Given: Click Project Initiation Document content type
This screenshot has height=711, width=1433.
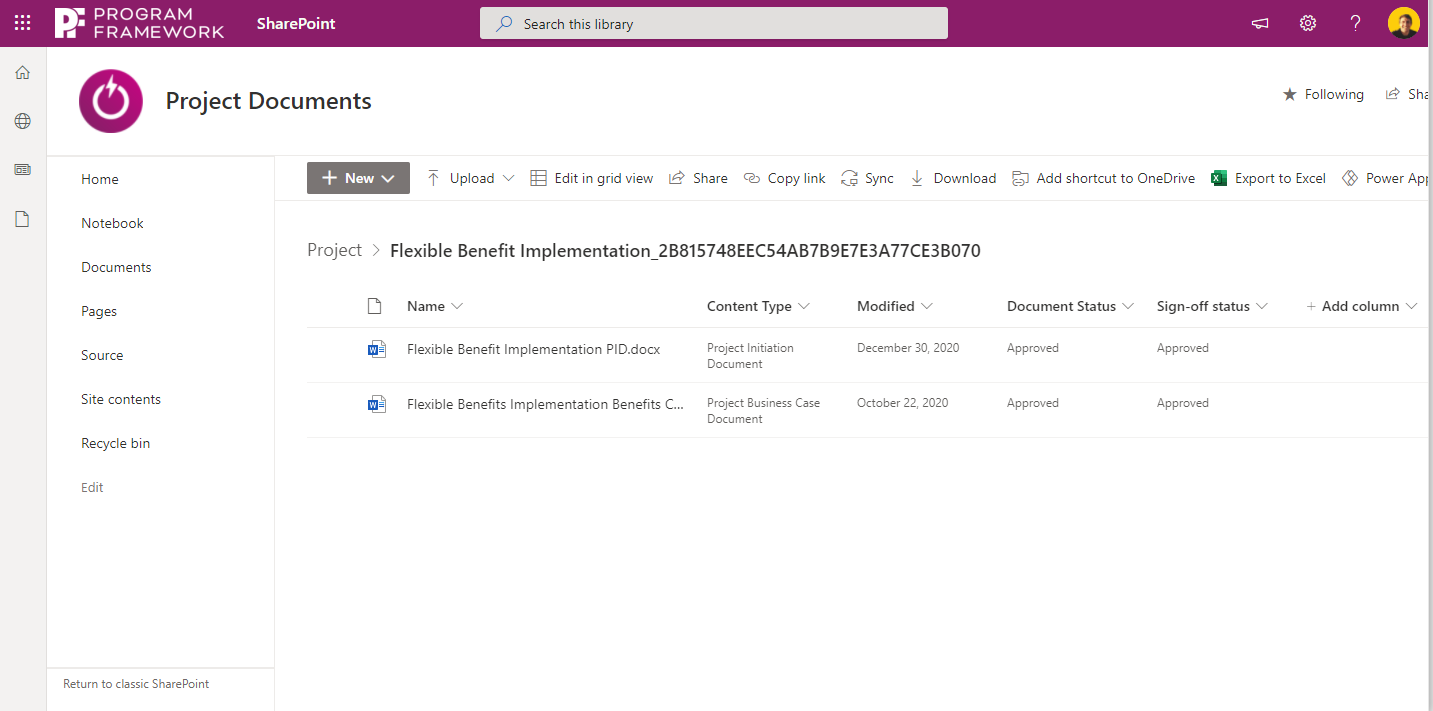Looking at the screenshot, I should [750, 356].
